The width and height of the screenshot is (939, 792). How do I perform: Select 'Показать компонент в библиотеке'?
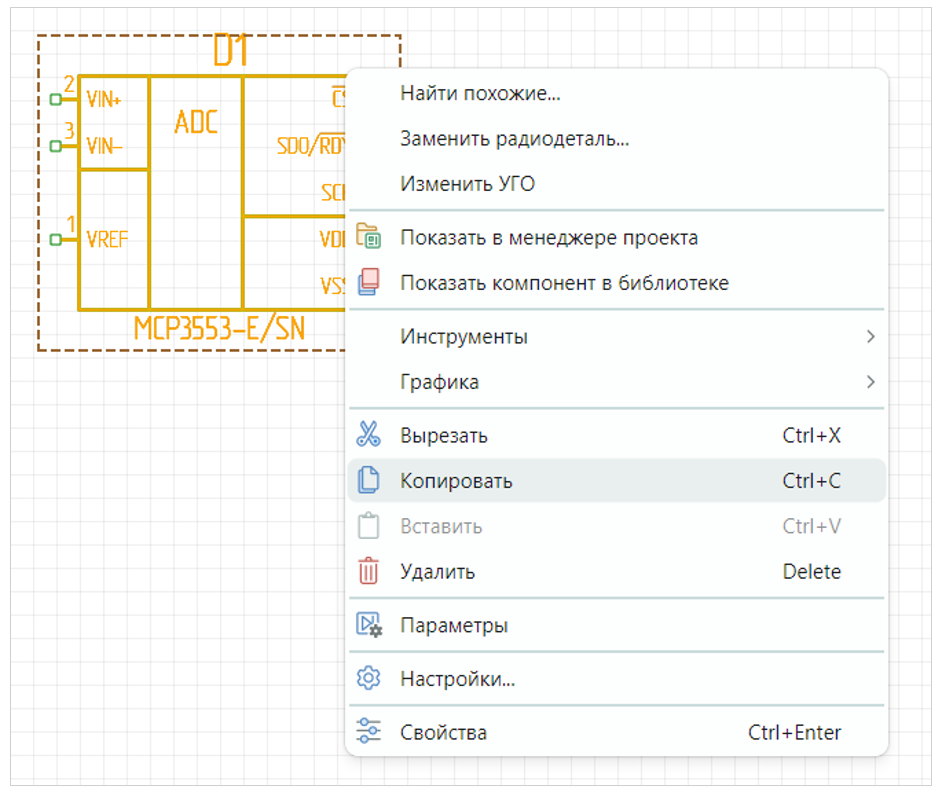click(616, 283)
